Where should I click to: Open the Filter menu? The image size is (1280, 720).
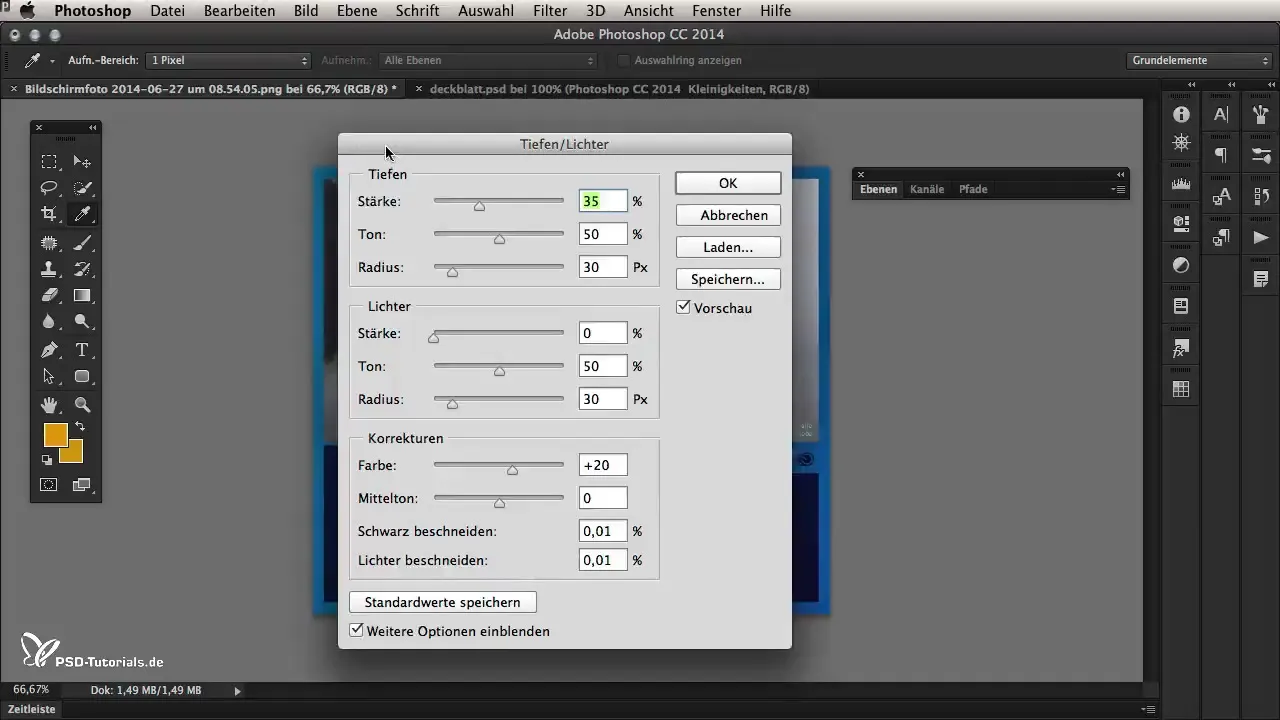point(550,11)
